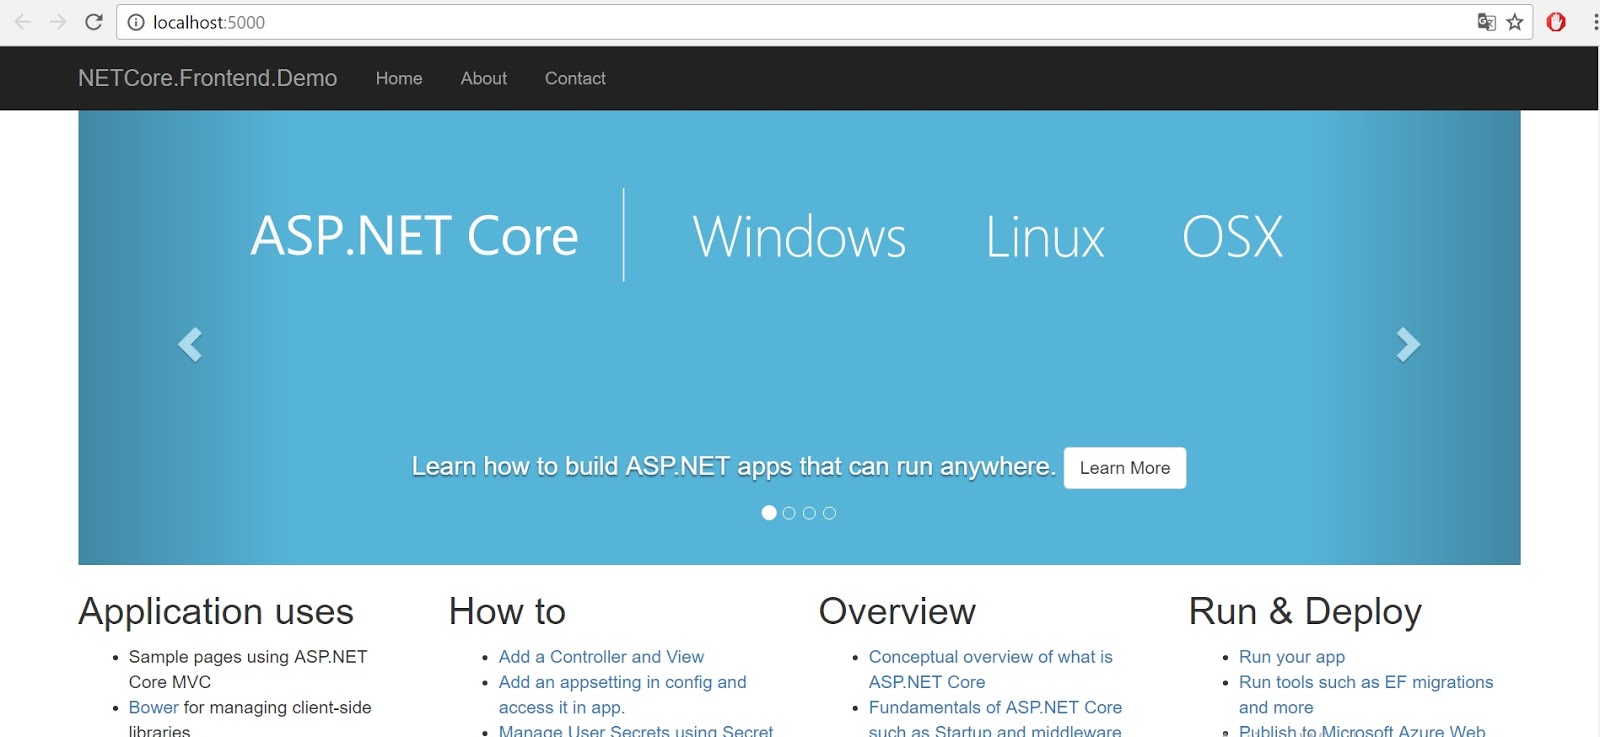This screenshot has height=737, width=1600.
Task: Open 'Add an appsetting in config' link
Action: [622, 694]
